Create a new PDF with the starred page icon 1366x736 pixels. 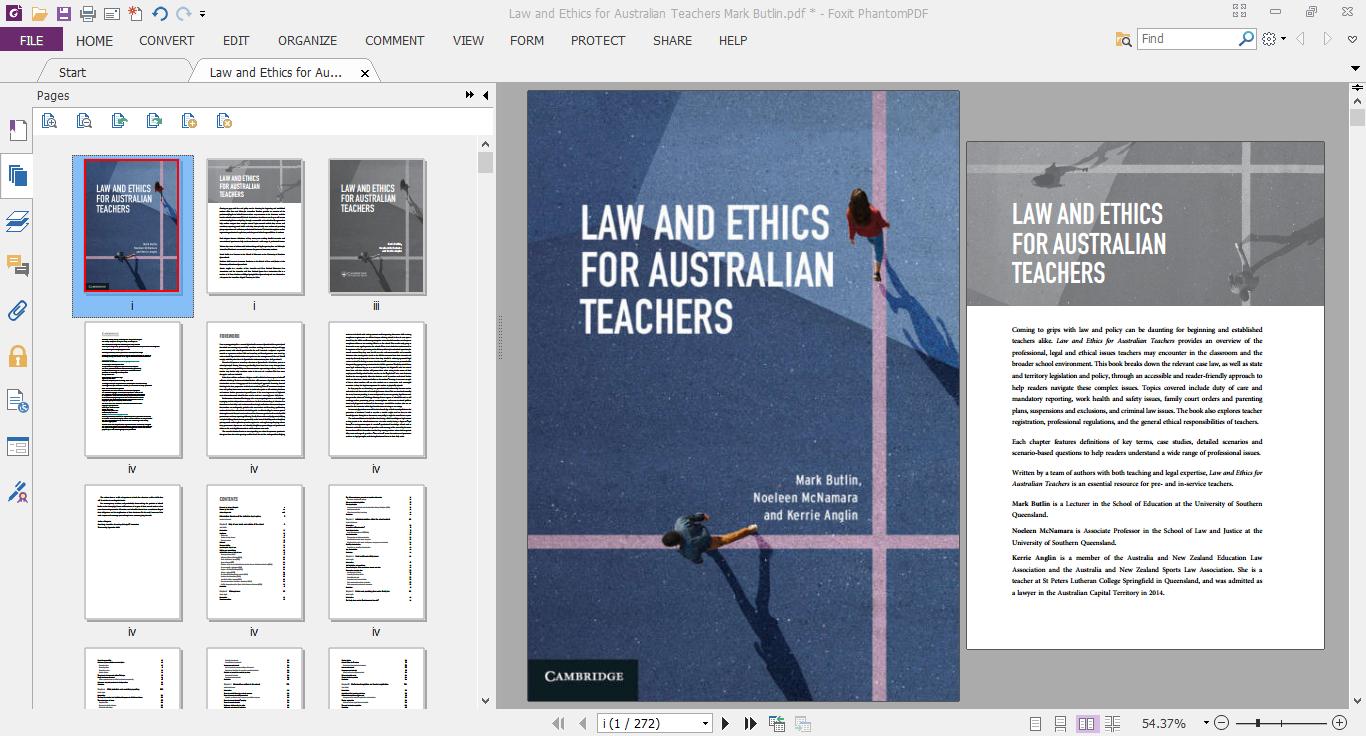[135, 14]
